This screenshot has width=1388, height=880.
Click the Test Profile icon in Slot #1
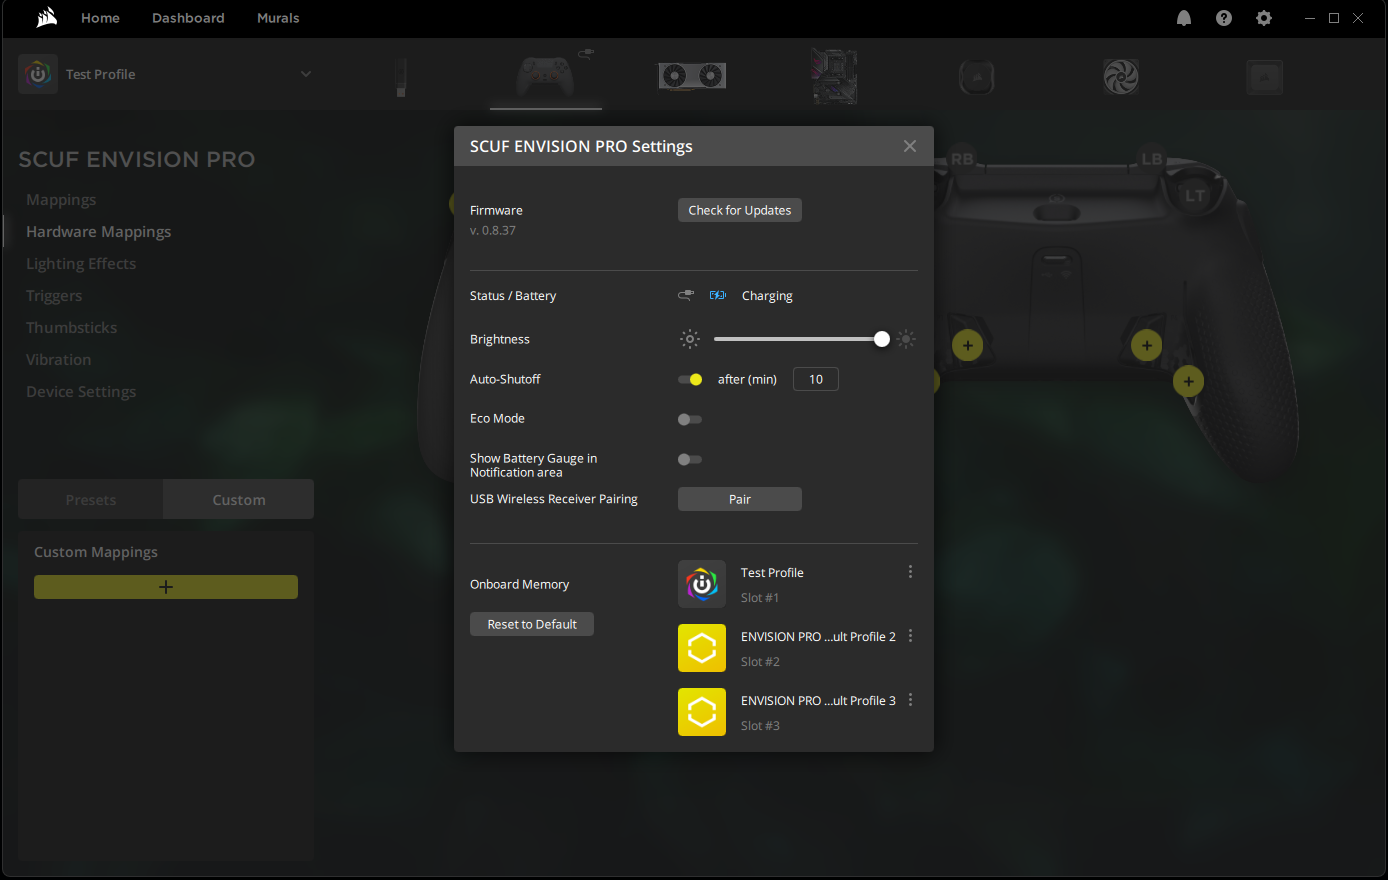point(702,584)
